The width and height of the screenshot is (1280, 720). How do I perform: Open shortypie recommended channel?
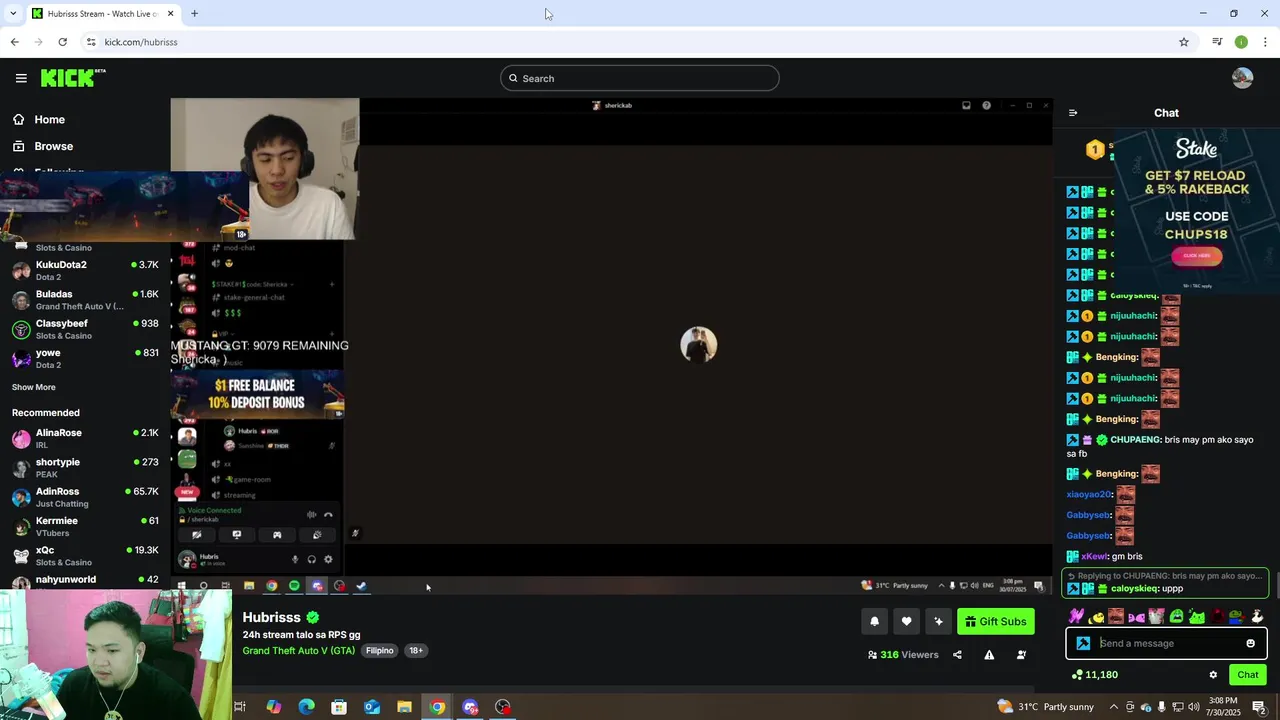(85, 468)
